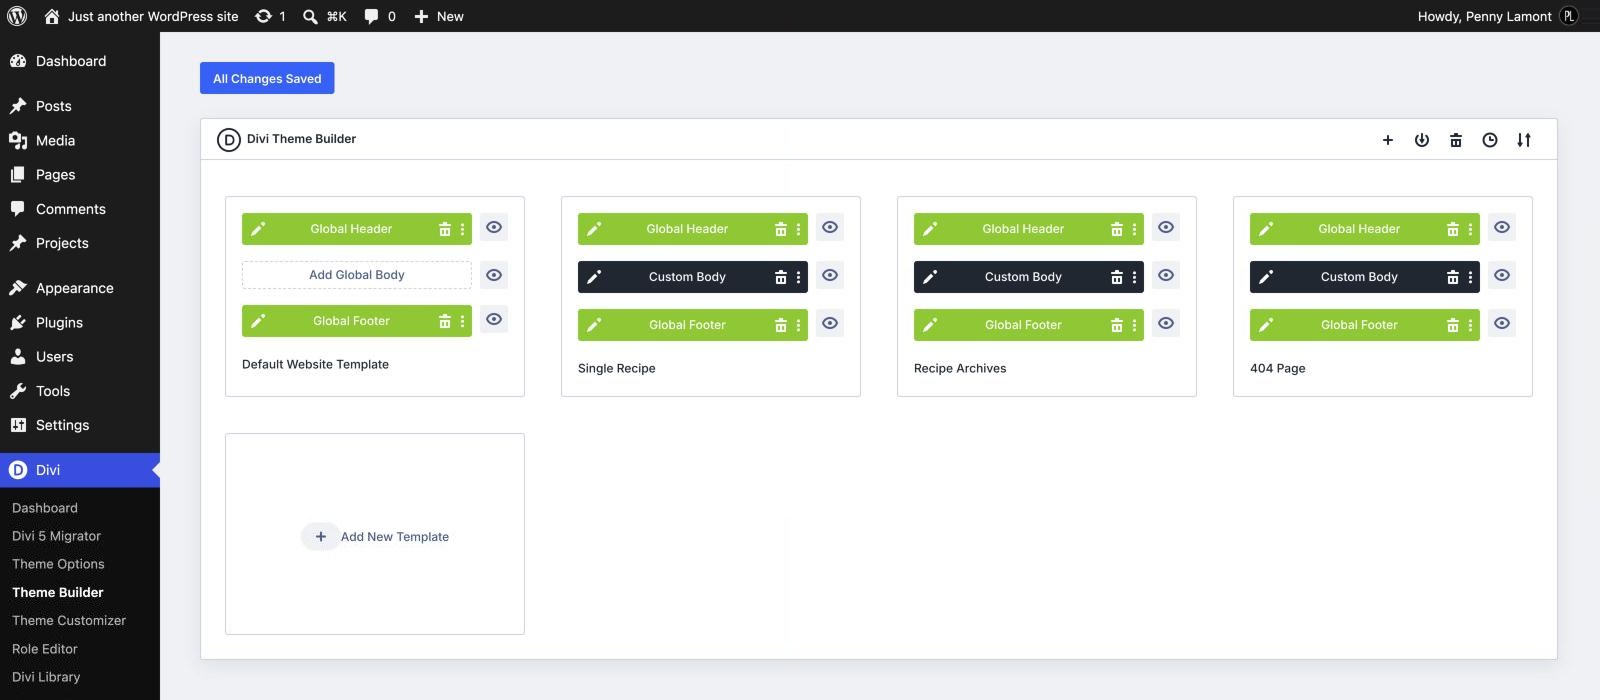1600x700 pixels.
Task: Open Divi Library submenu item
Action: tap(46, 677)
